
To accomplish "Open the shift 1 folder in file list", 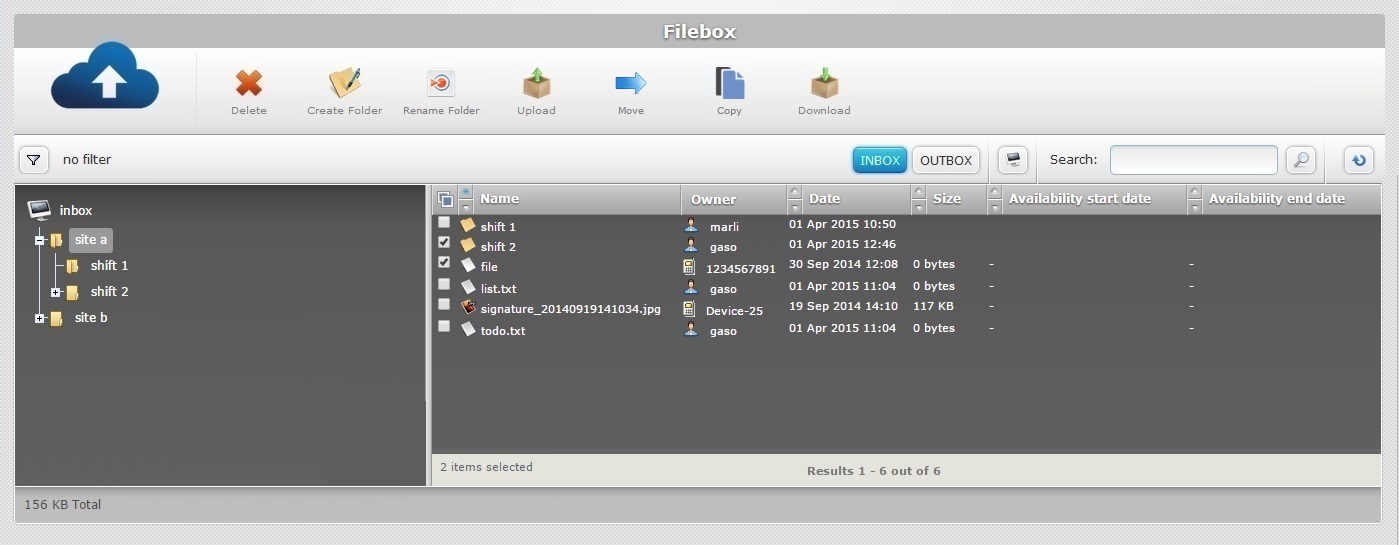I will [498, 227].
